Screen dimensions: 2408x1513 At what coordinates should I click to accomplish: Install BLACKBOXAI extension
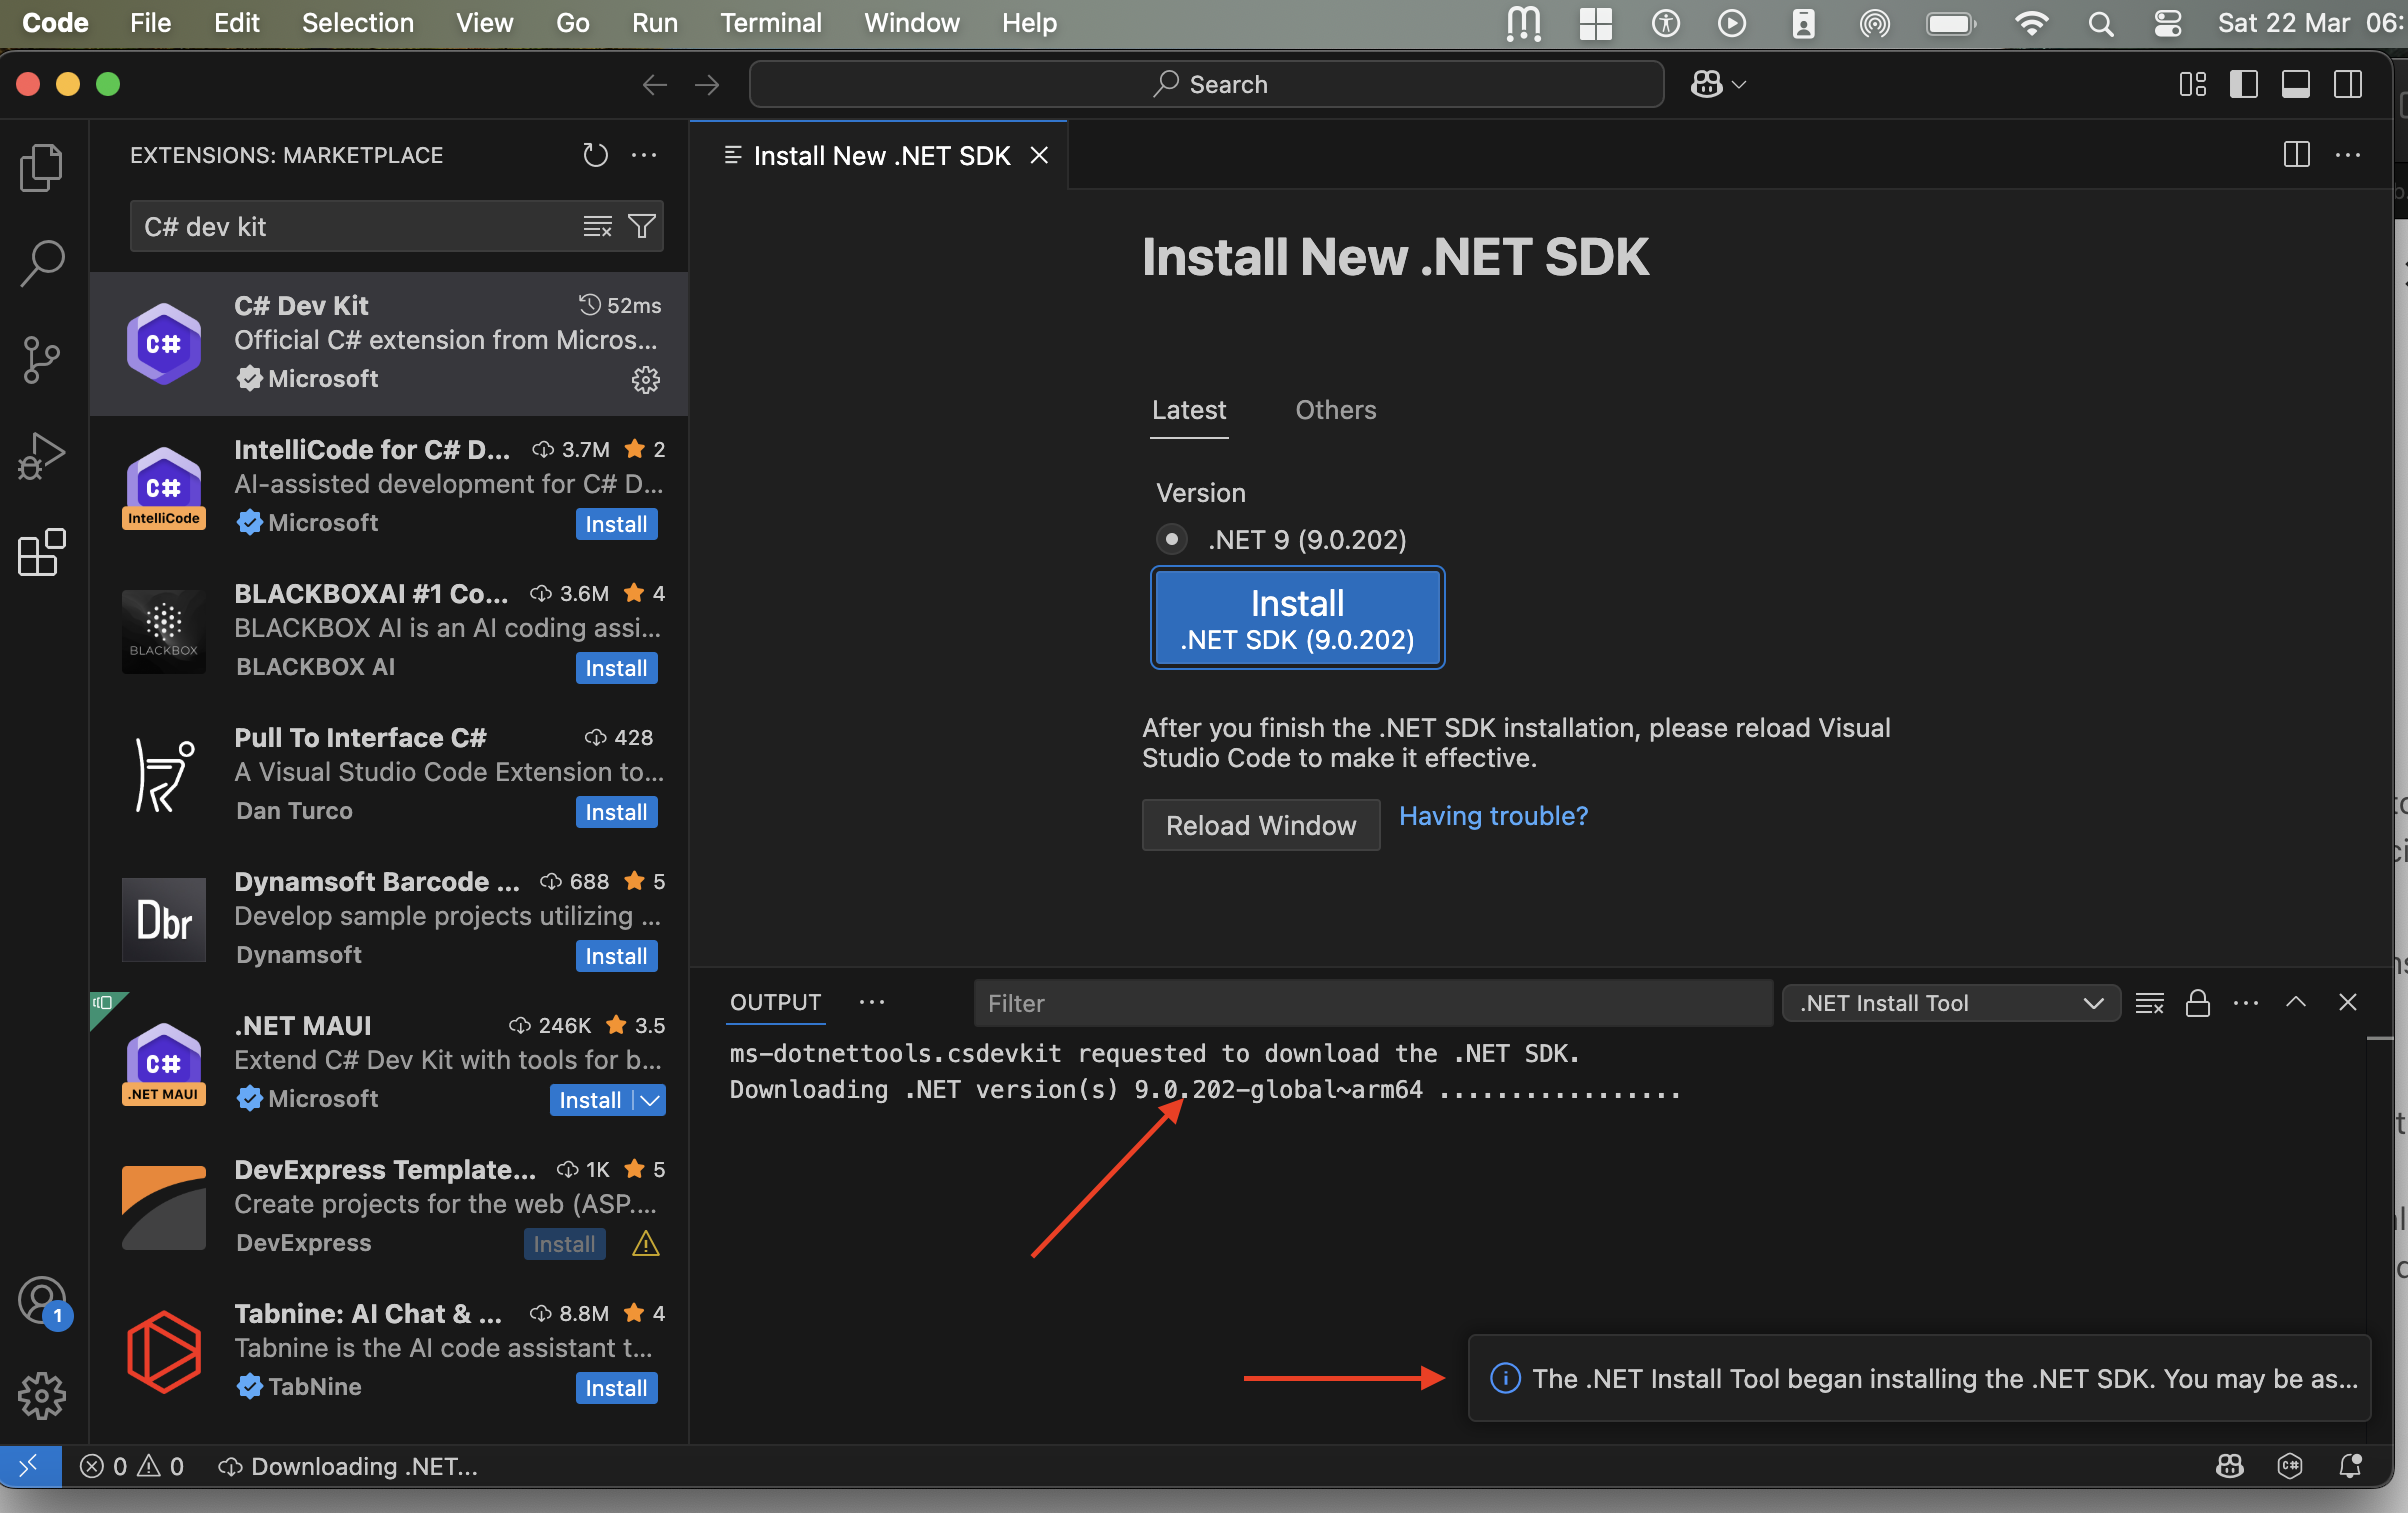click(x=616, y=668)
